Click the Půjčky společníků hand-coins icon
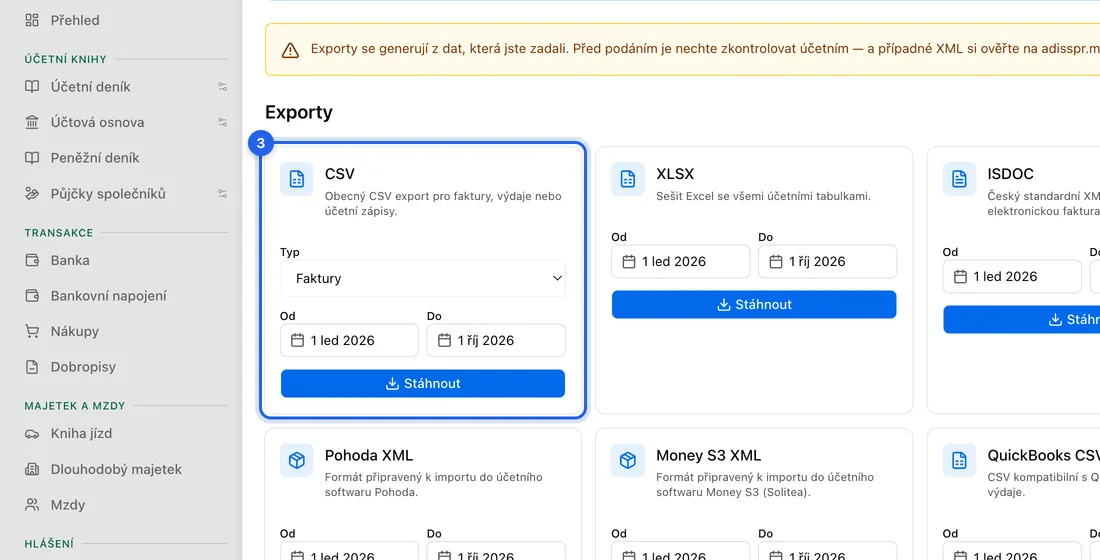 [x=32, y=194]
